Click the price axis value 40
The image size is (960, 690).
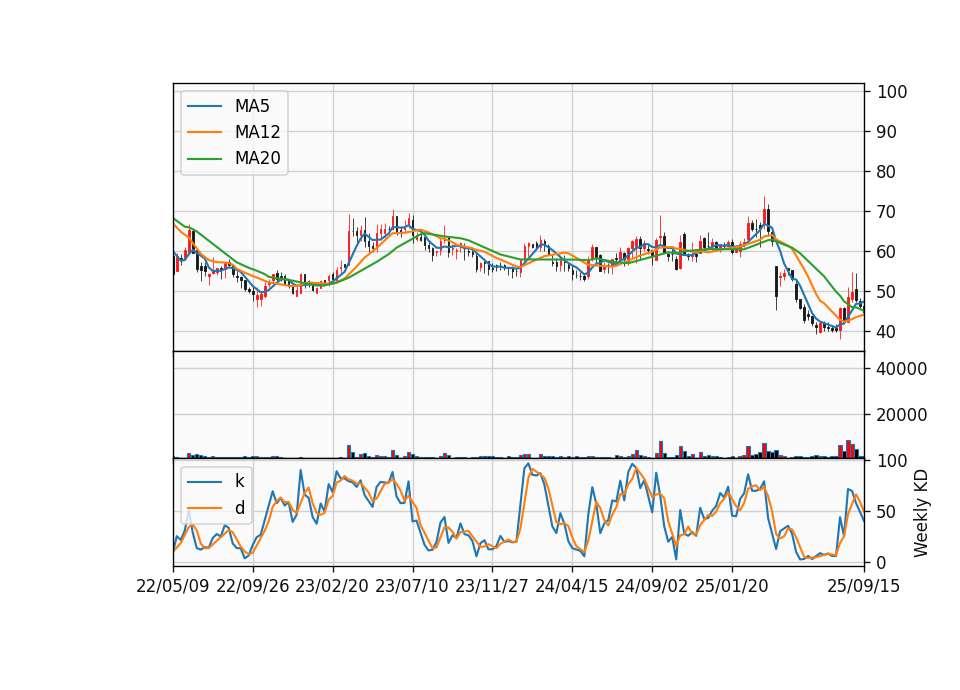click(887, 332)
